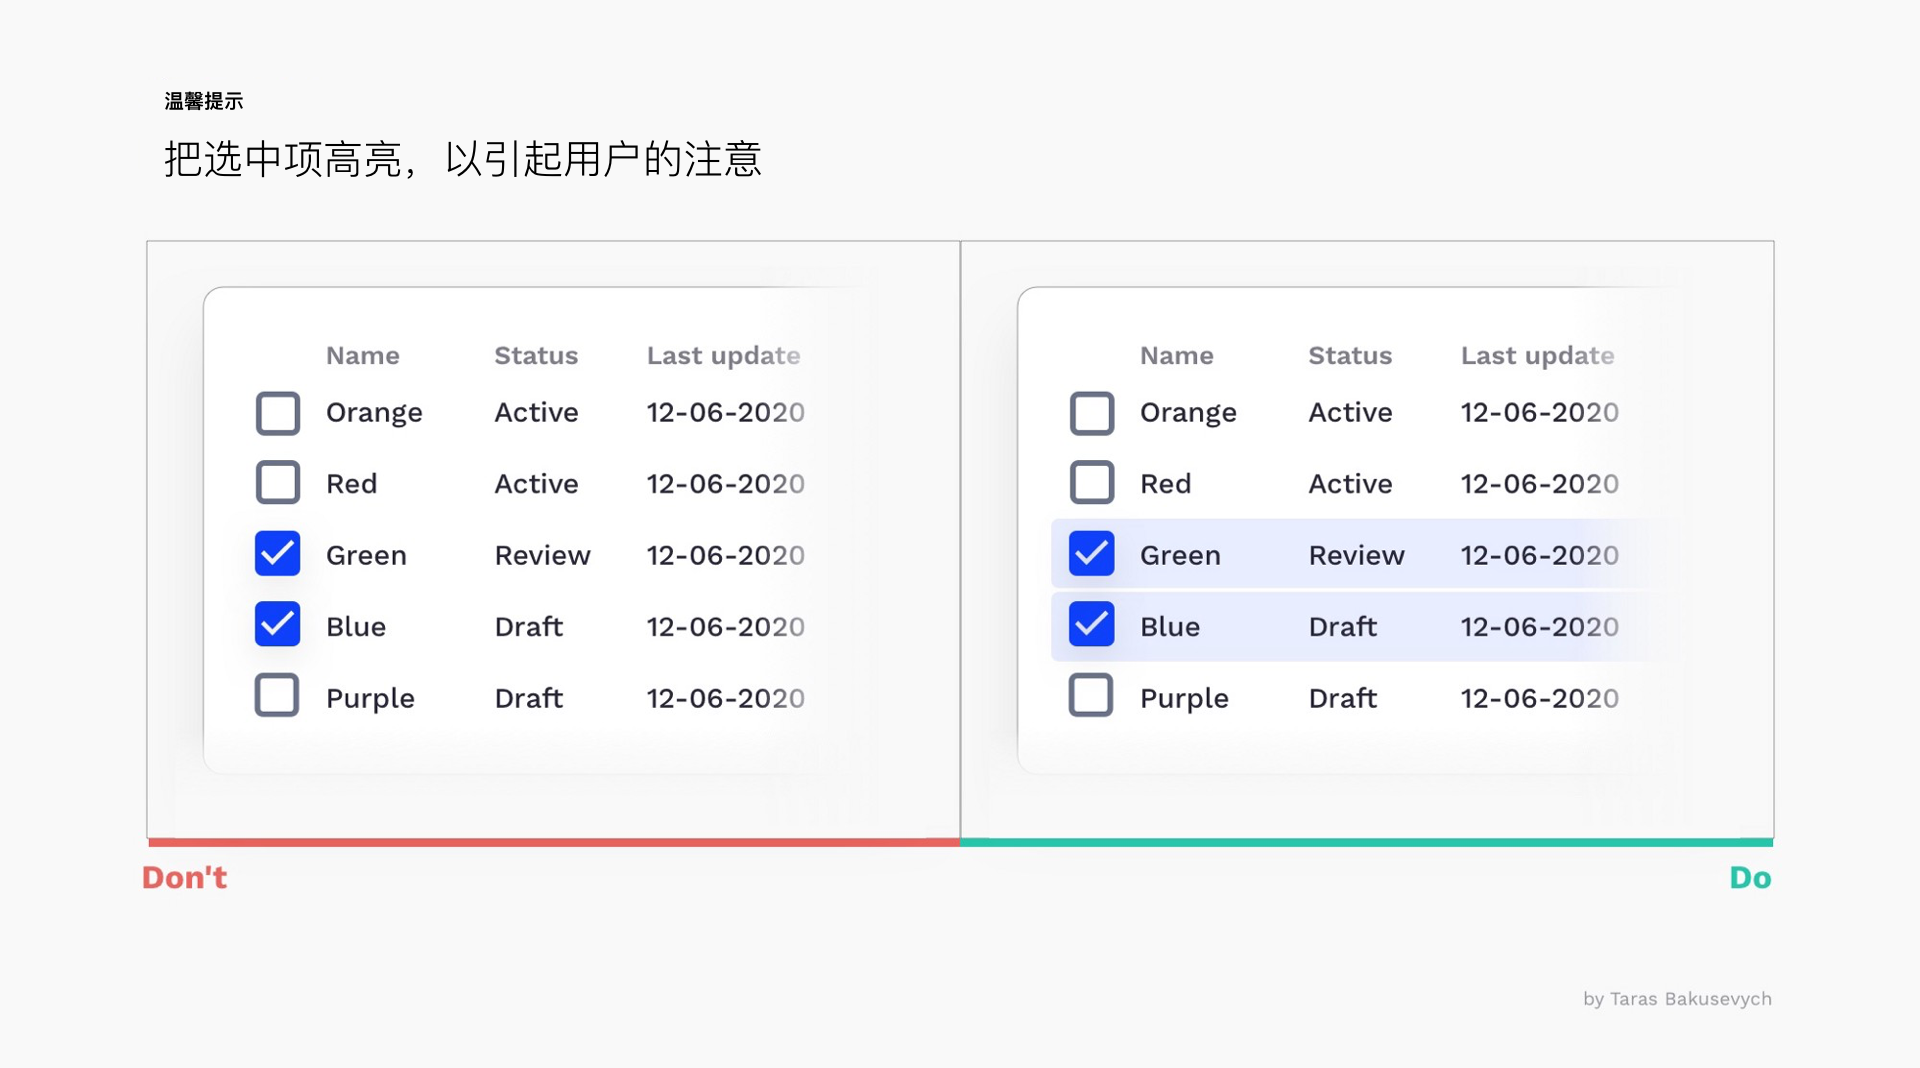
Task: Select the Red name cell in Don't table
Action: point(352,484)
